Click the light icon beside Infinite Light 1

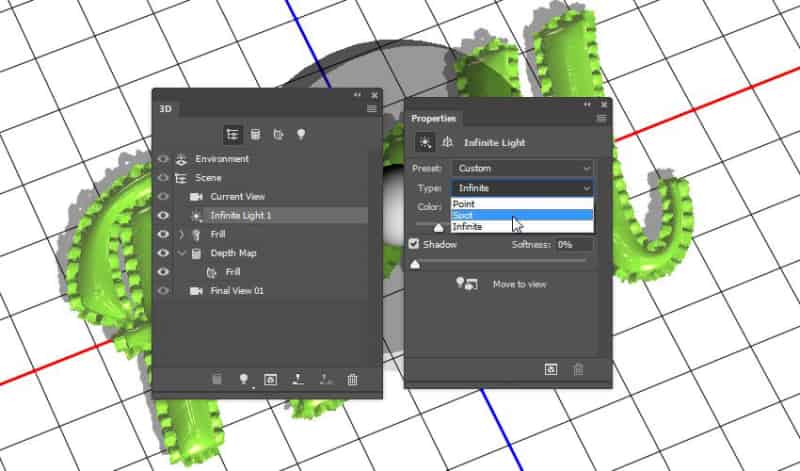pyautogui.click(x=196, y=216)
